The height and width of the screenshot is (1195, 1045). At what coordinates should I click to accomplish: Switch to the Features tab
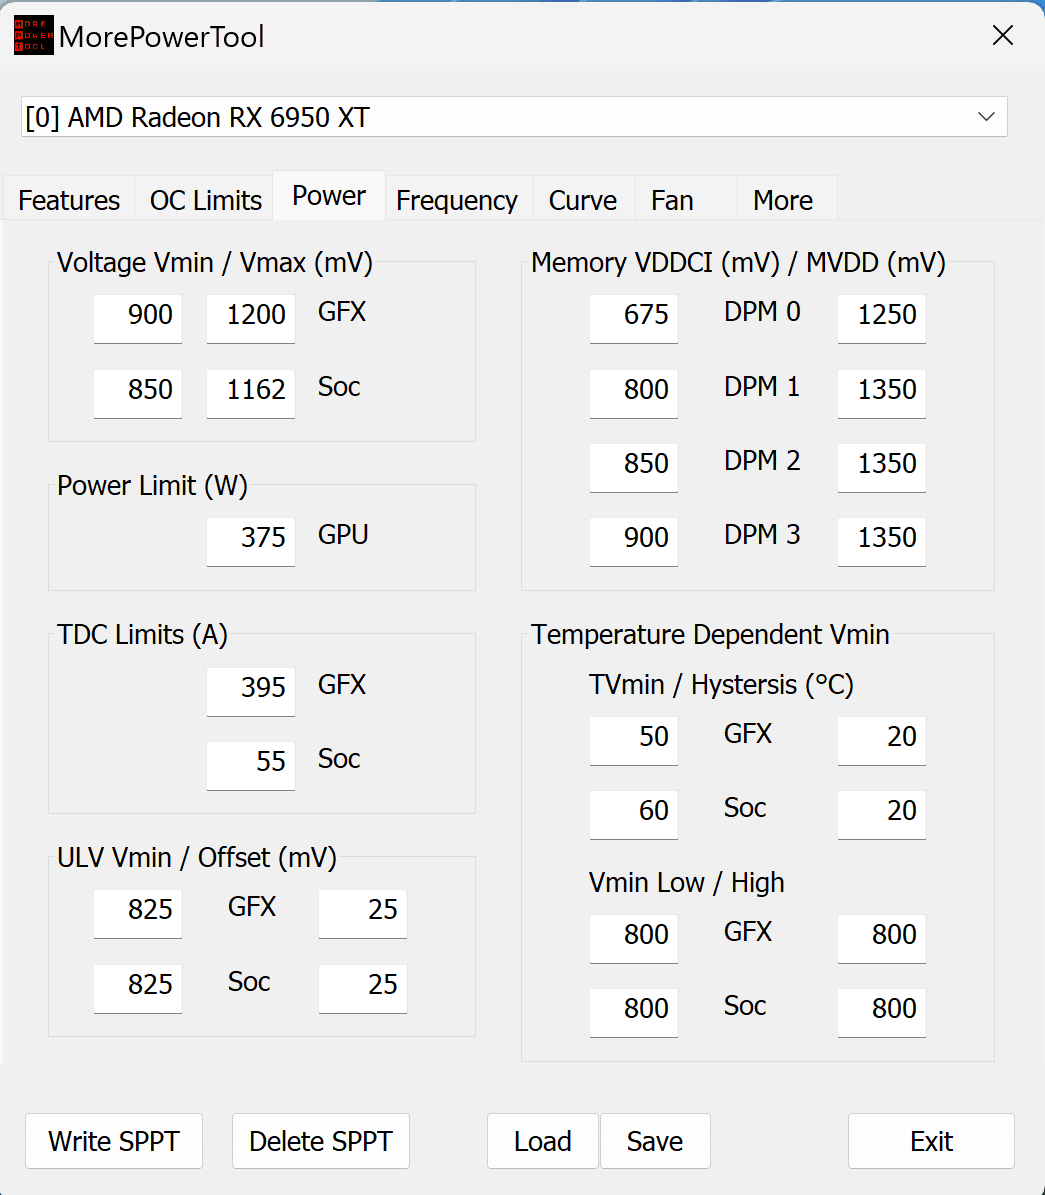coord(69,200)
